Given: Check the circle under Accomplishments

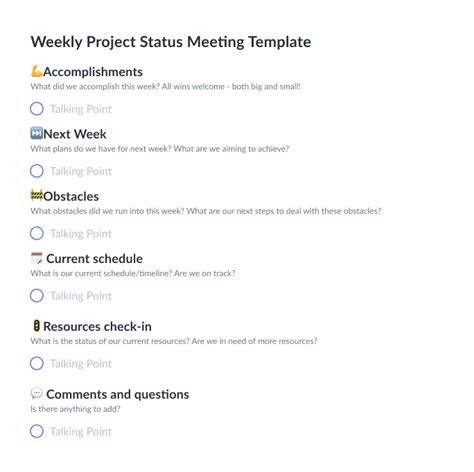Looking at the screenshot, I should click(x=37, y=109).
